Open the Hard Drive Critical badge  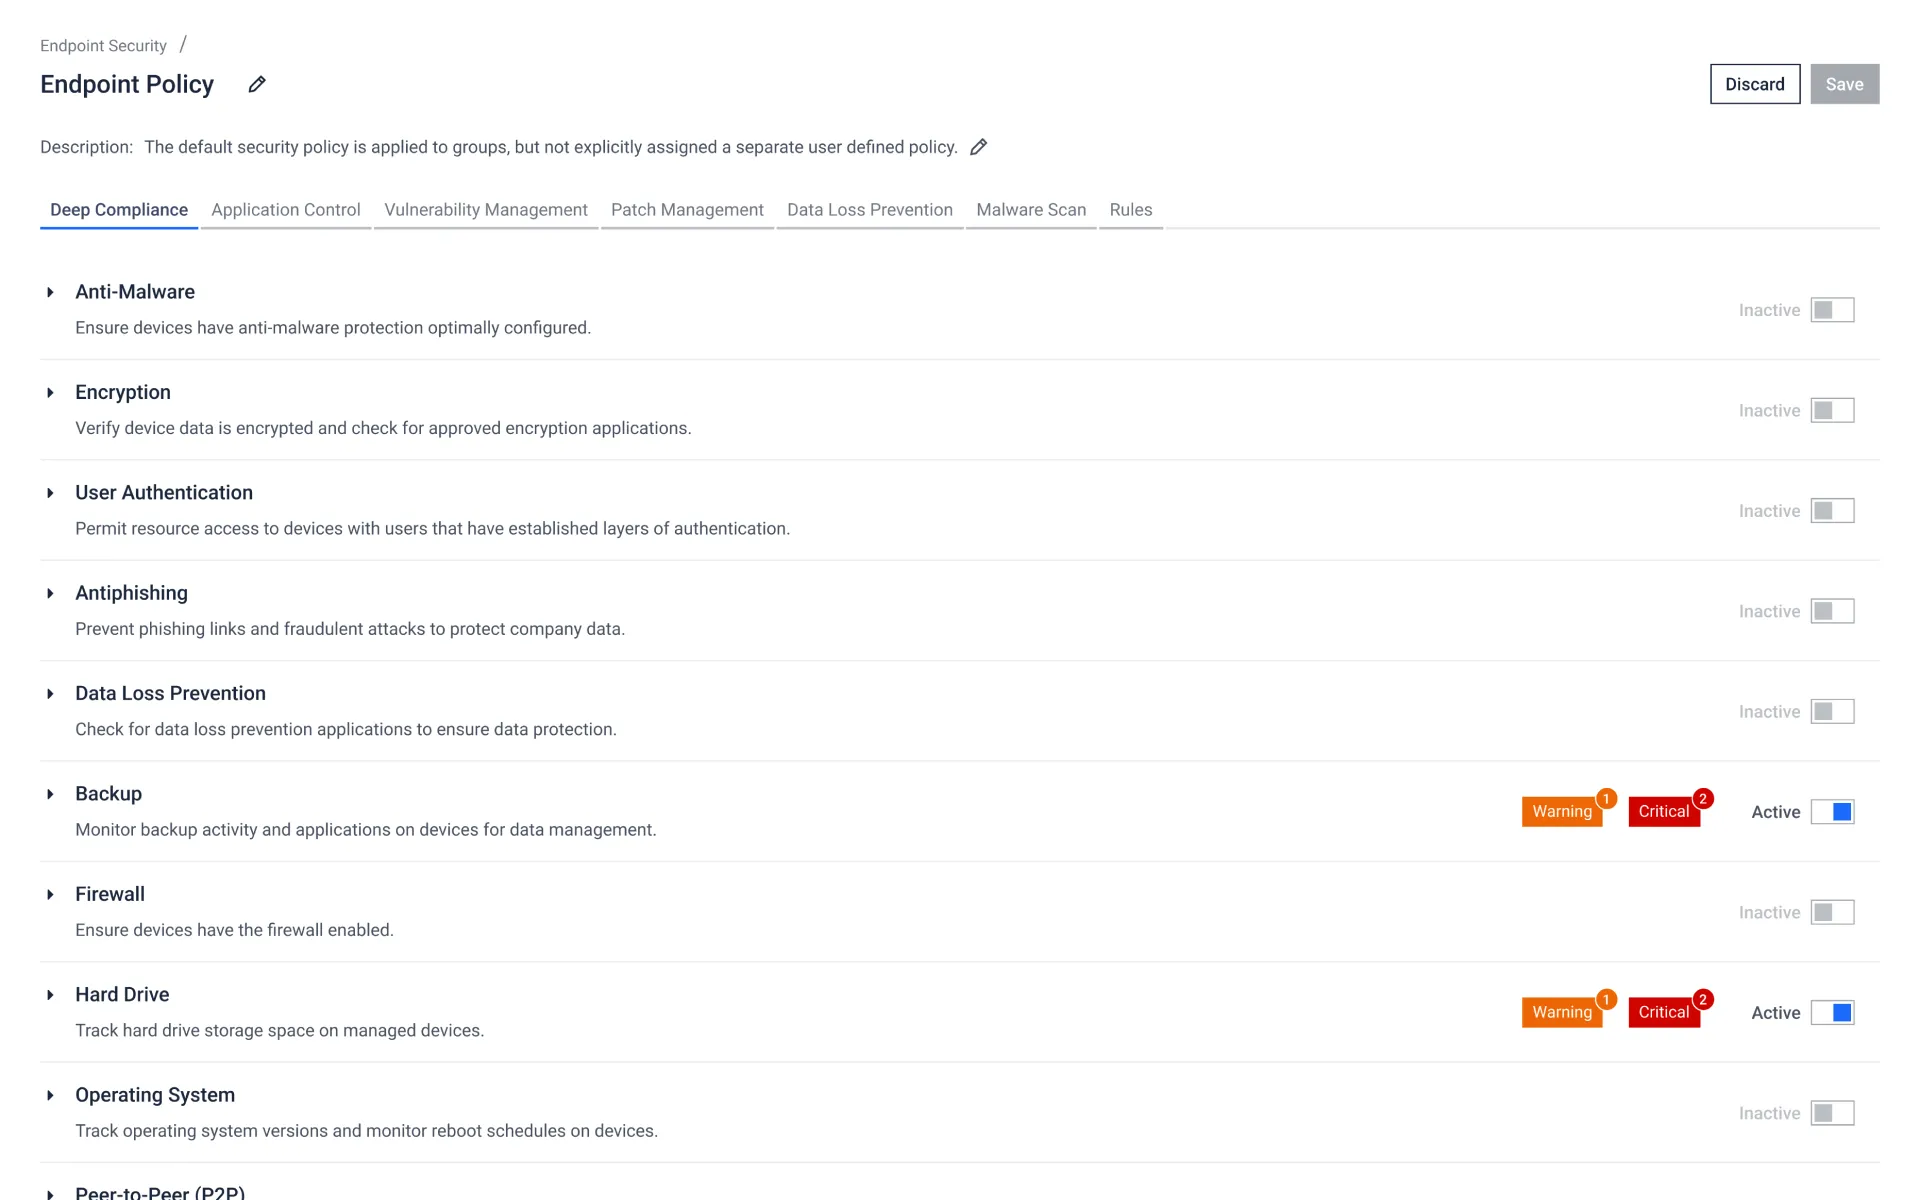click(x=1664, y=1012)
